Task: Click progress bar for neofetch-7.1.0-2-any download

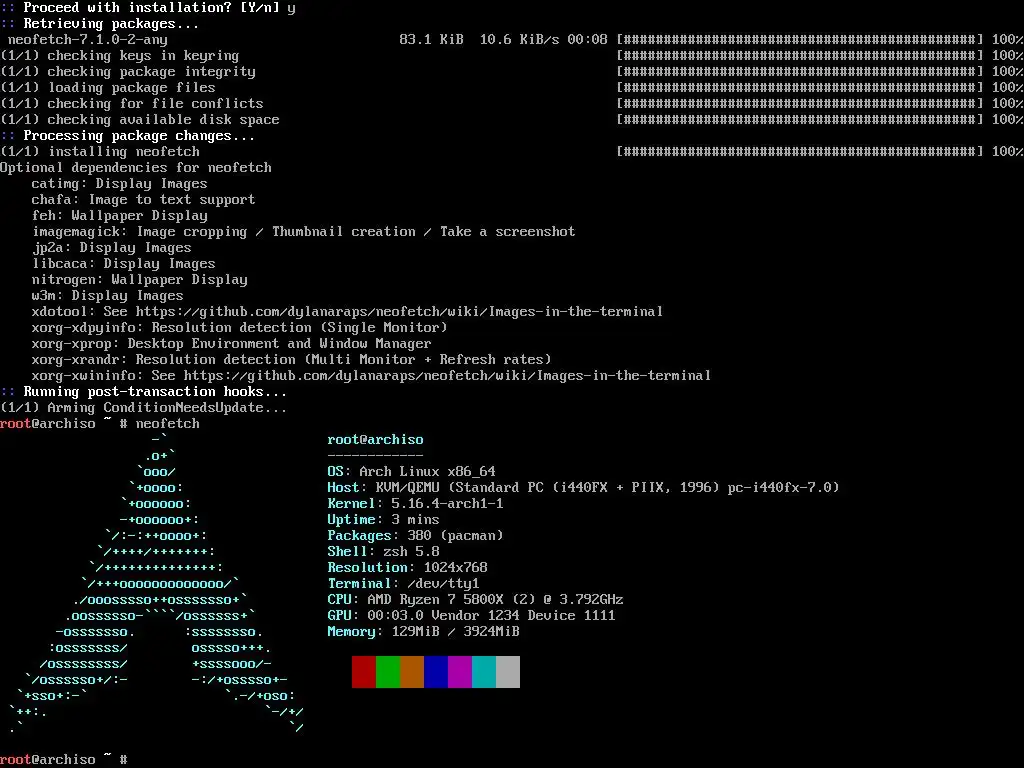Action: [800, 40]
